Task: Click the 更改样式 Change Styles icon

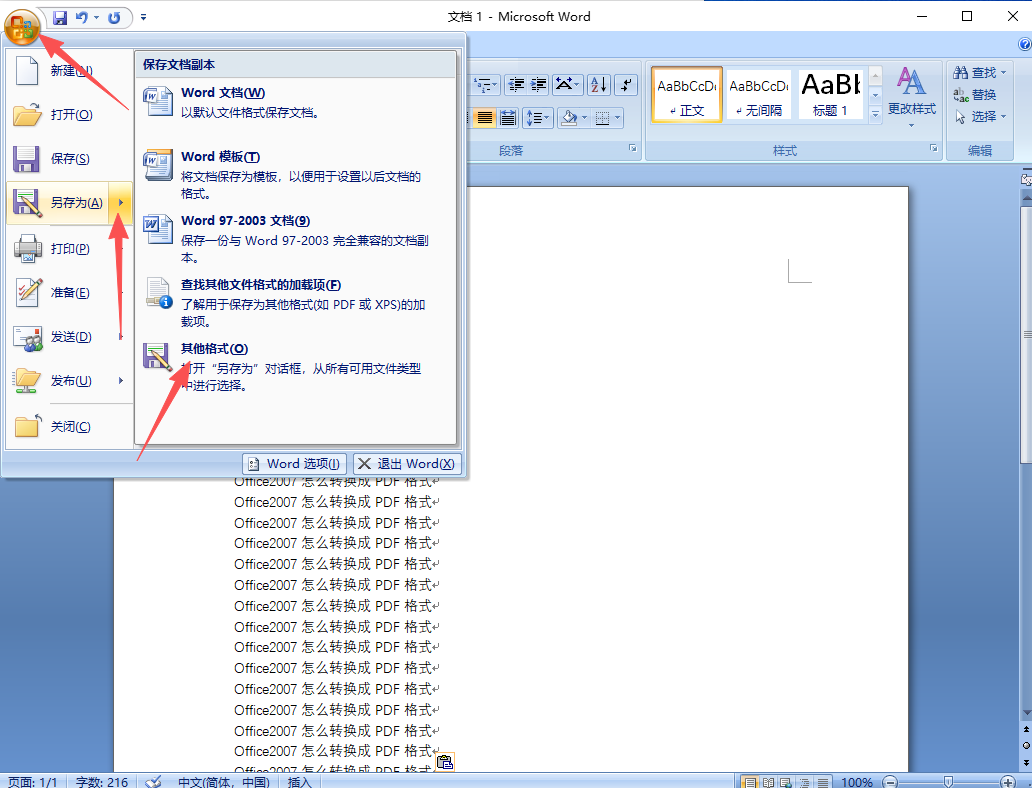Action: click(x=911, y=81)
